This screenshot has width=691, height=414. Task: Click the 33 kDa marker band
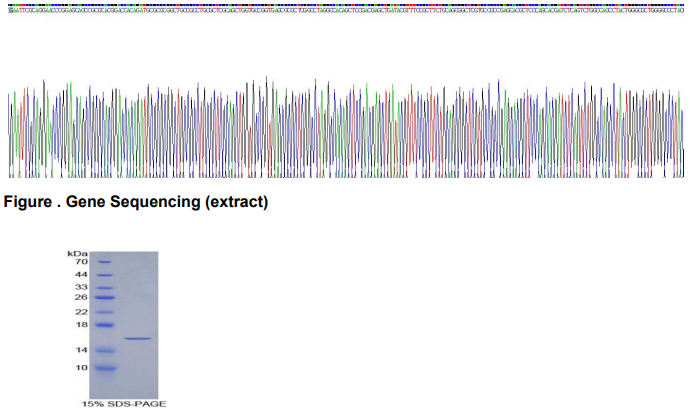click(x=105, y=288)
